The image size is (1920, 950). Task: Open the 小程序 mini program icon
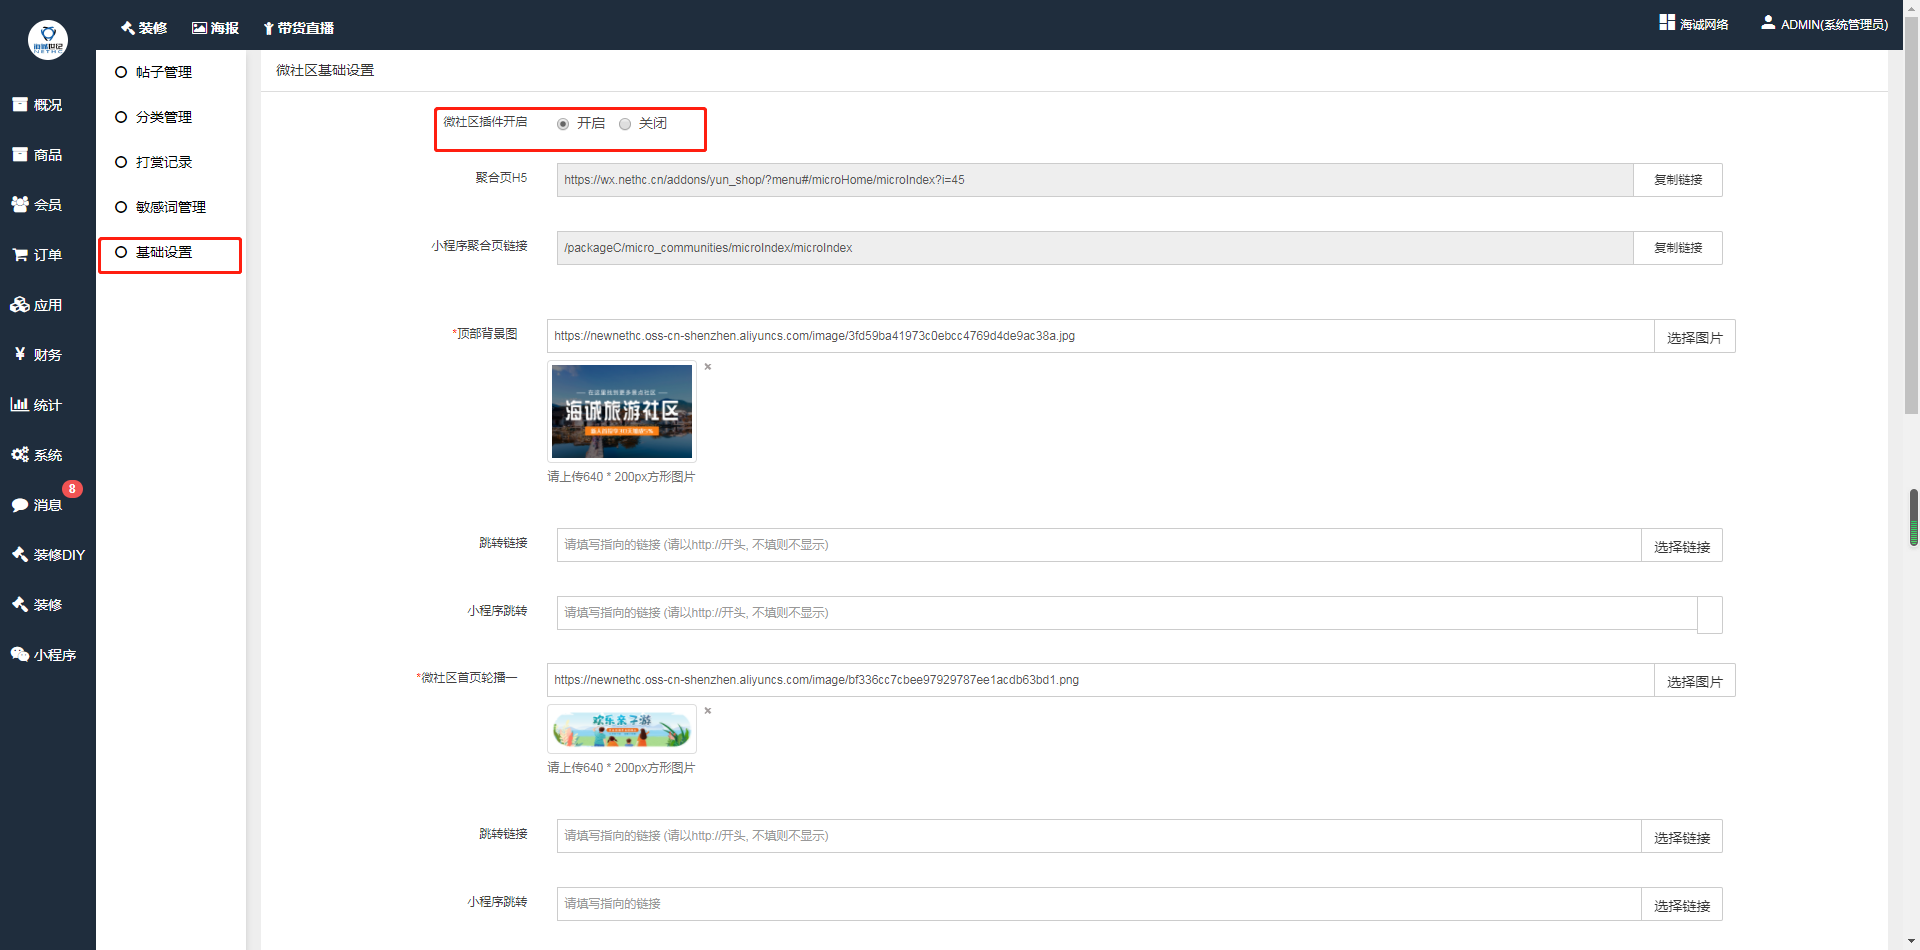click(20, 655)
